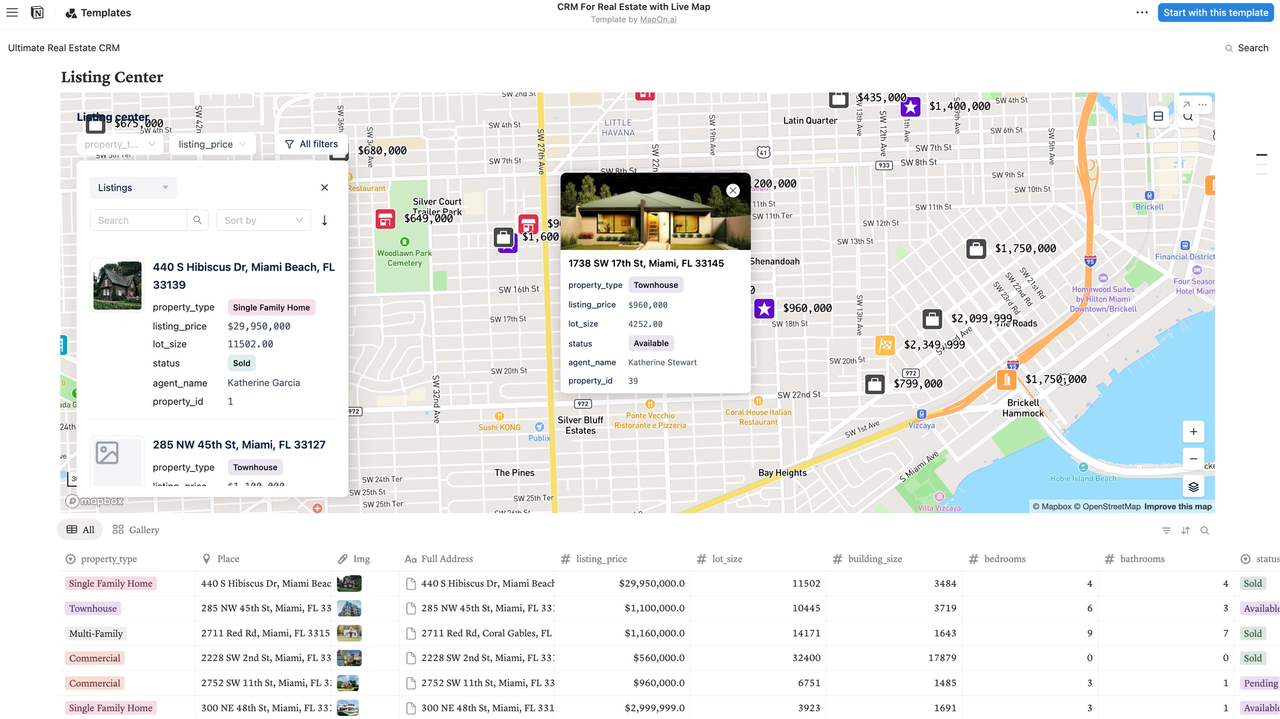Zoom in on the map
Screen dimensions: 1280x719
(x=1193, y=432)
